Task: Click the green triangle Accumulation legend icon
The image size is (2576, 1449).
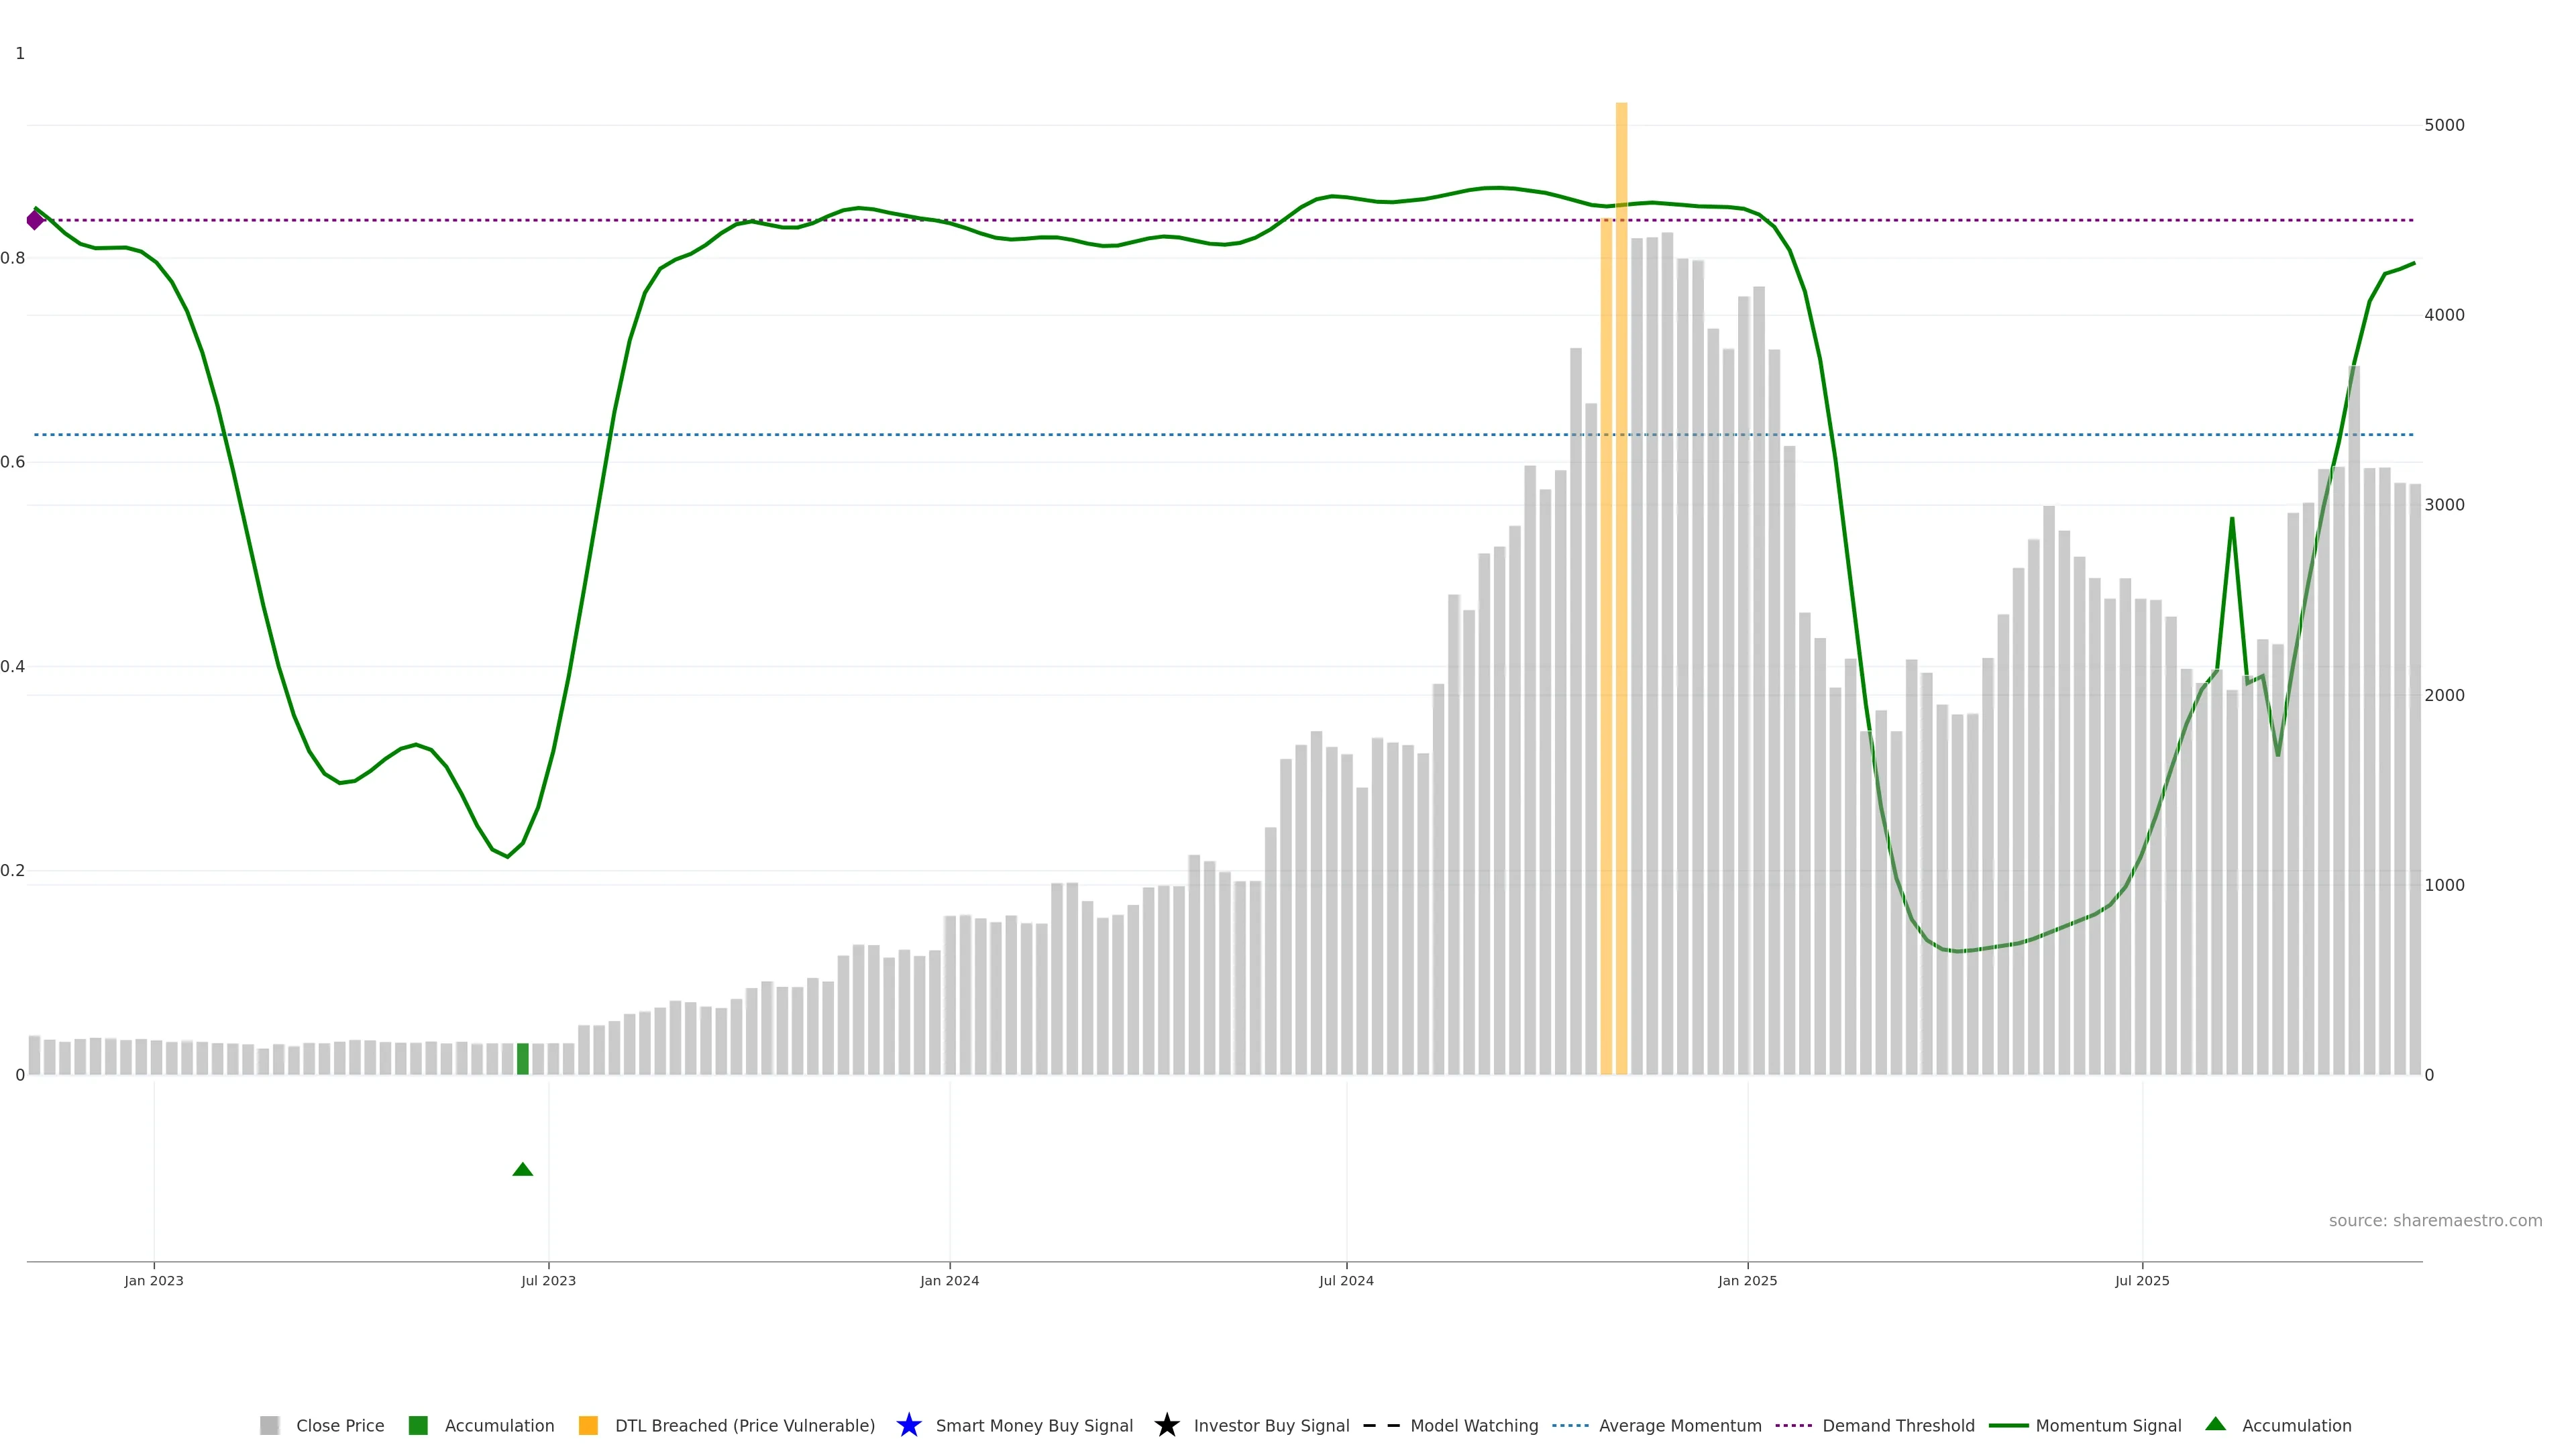Action: coord(2215,1424)
